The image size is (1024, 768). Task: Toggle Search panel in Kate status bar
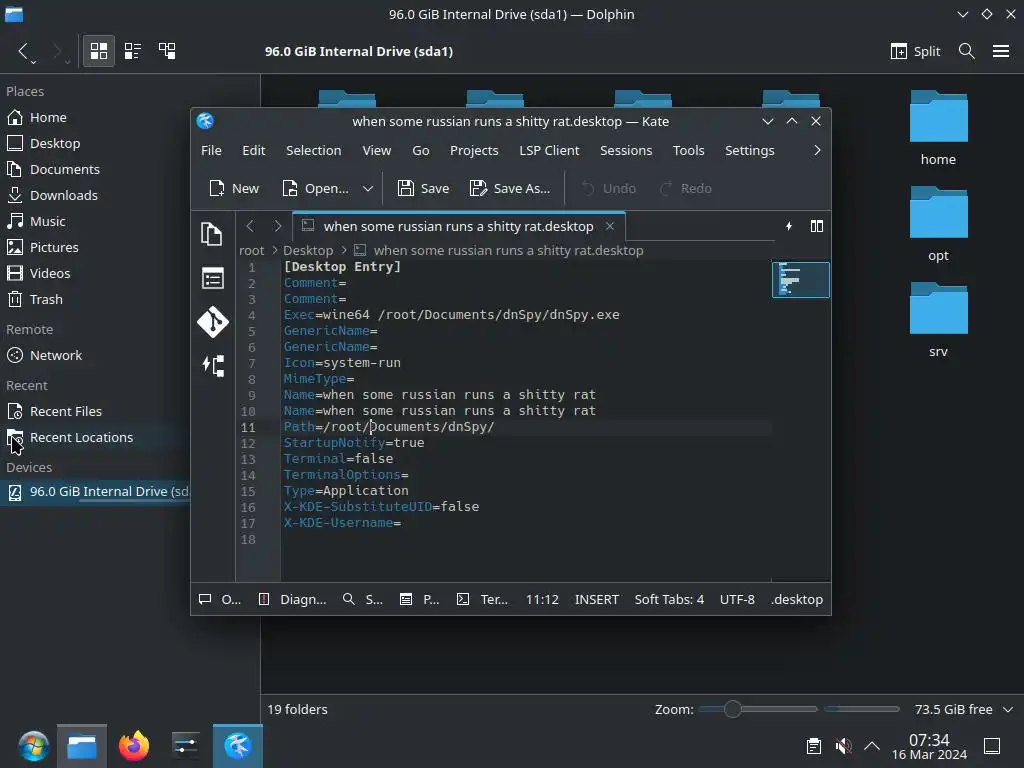[363, 600]
